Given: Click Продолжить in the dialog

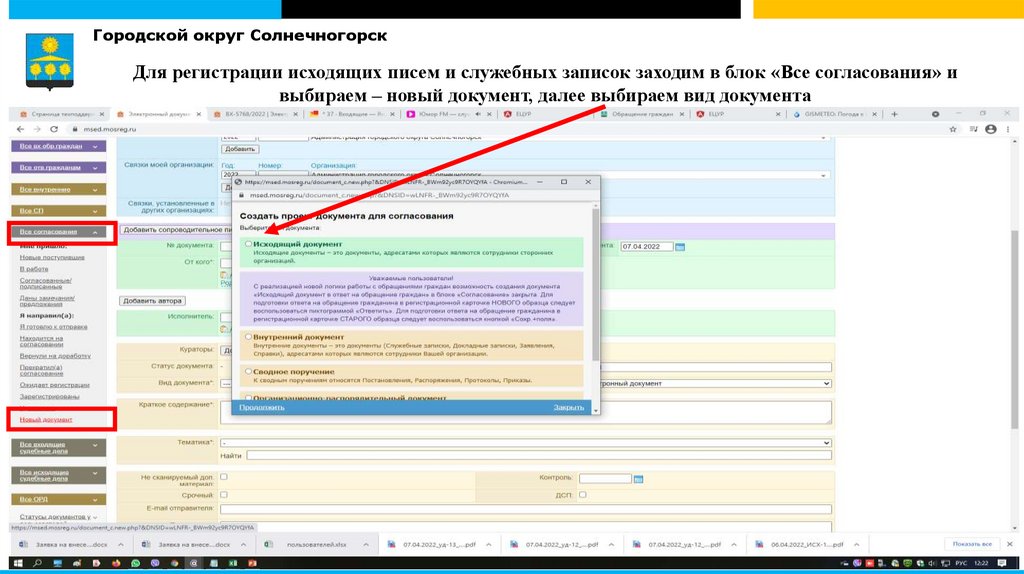Looking at the screenshot, I should coord(261,407).
